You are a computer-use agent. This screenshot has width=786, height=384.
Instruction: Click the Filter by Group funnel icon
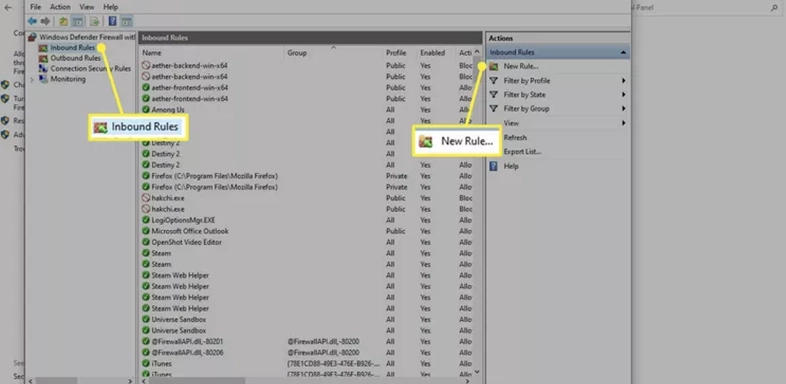click(x=494, y=109)
